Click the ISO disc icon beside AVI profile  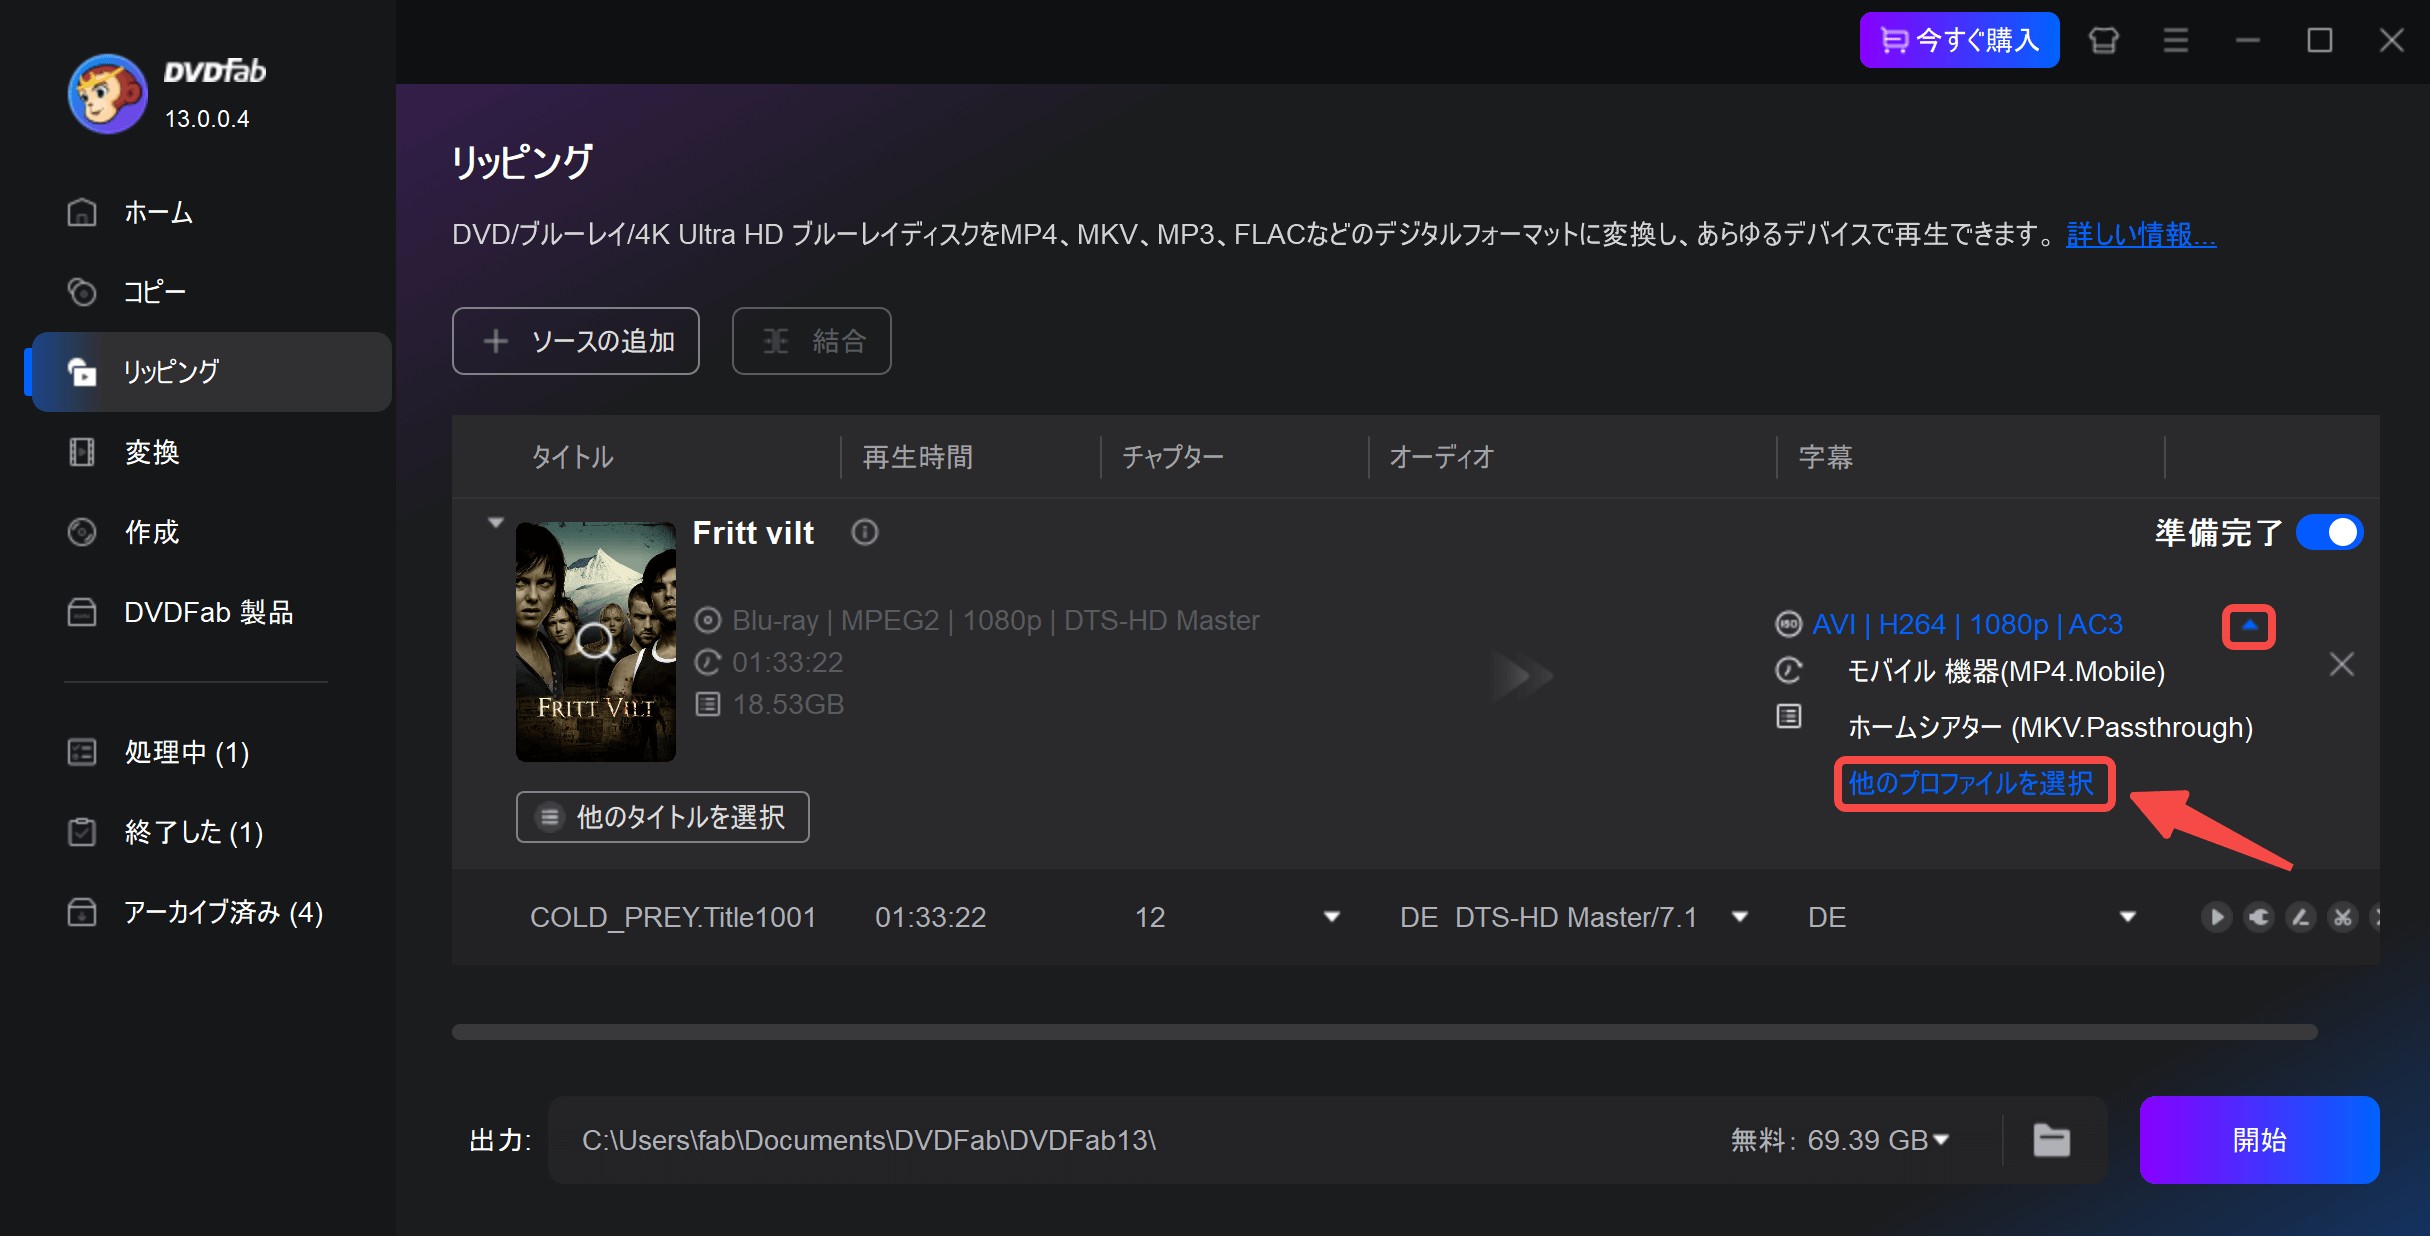pos(1789,624)
